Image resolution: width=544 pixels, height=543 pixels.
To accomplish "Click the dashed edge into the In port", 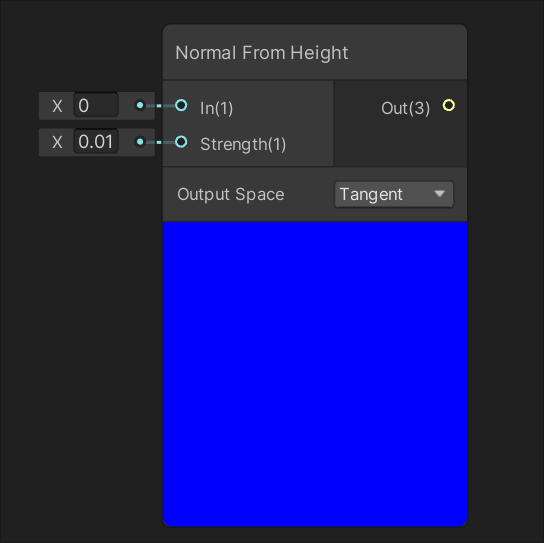I will point(160,105).
